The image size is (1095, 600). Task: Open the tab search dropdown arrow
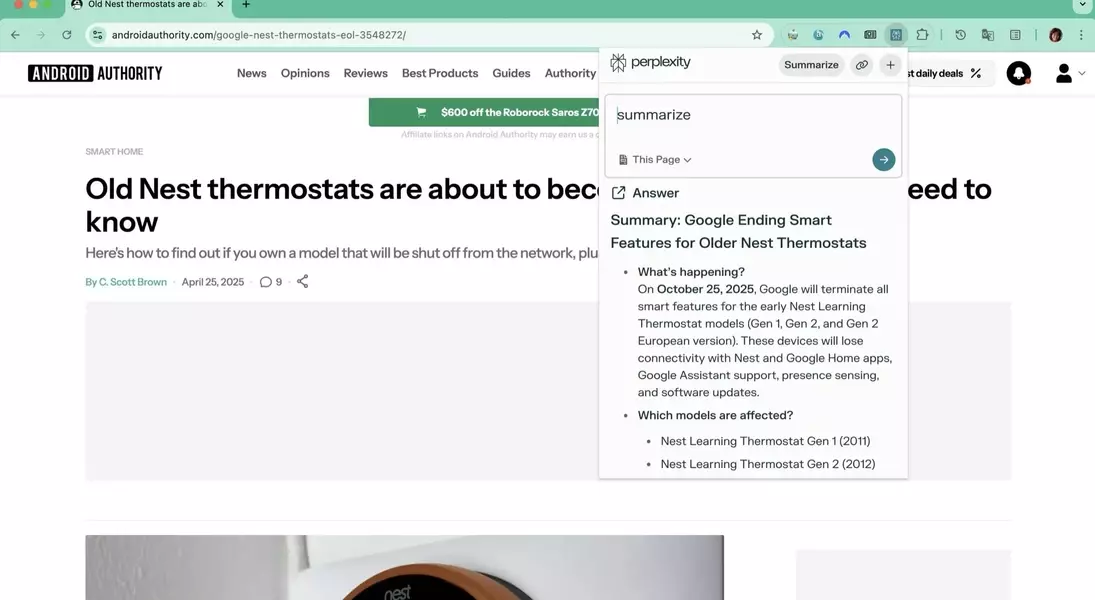[x=1082, y=5]
